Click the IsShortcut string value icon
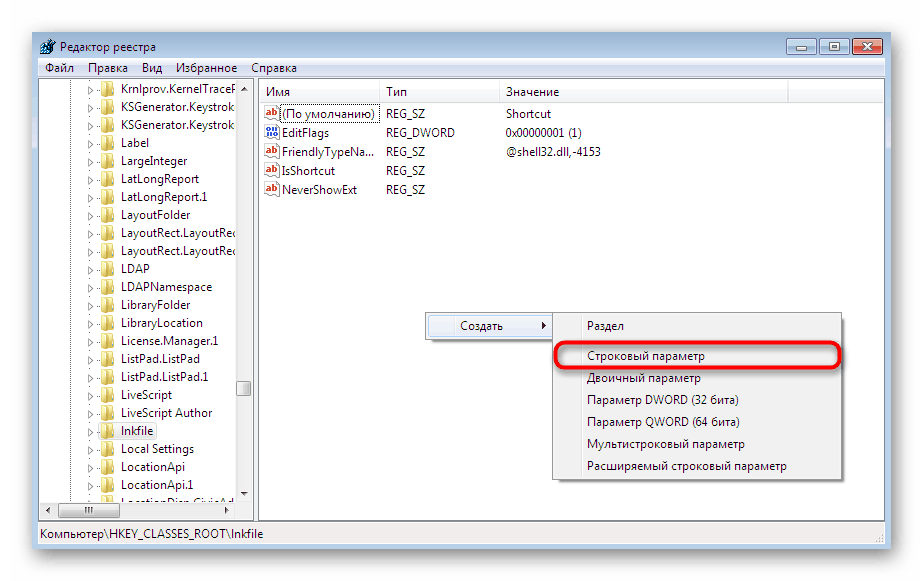 (272, 170)
